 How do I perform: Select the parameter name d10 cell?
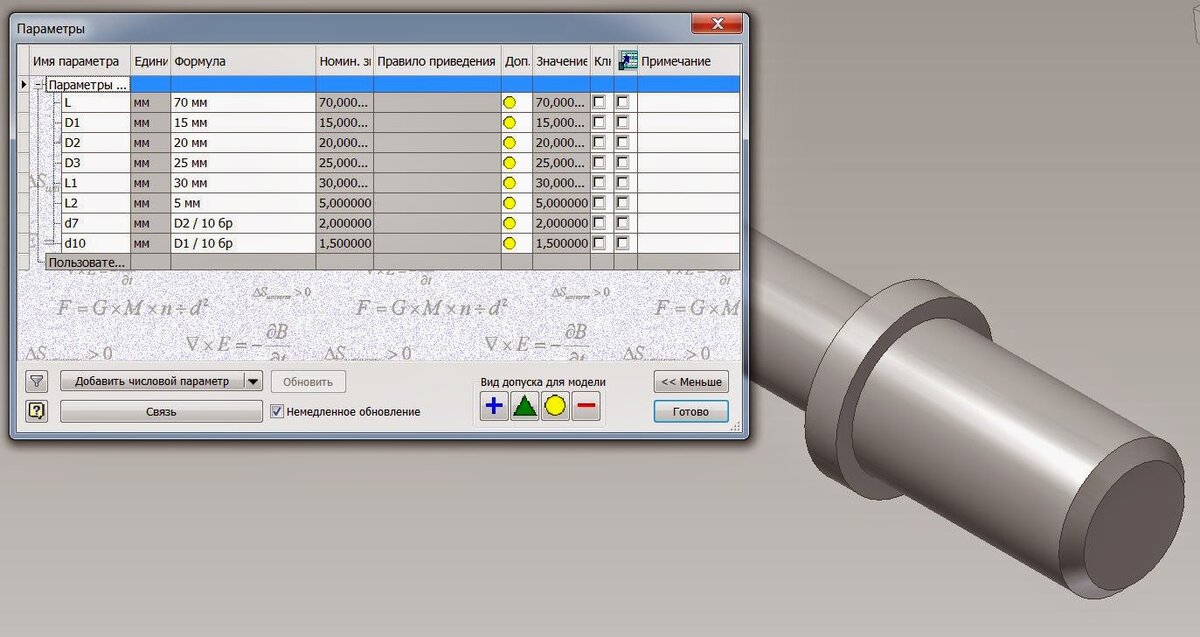[x=95, y=243]
